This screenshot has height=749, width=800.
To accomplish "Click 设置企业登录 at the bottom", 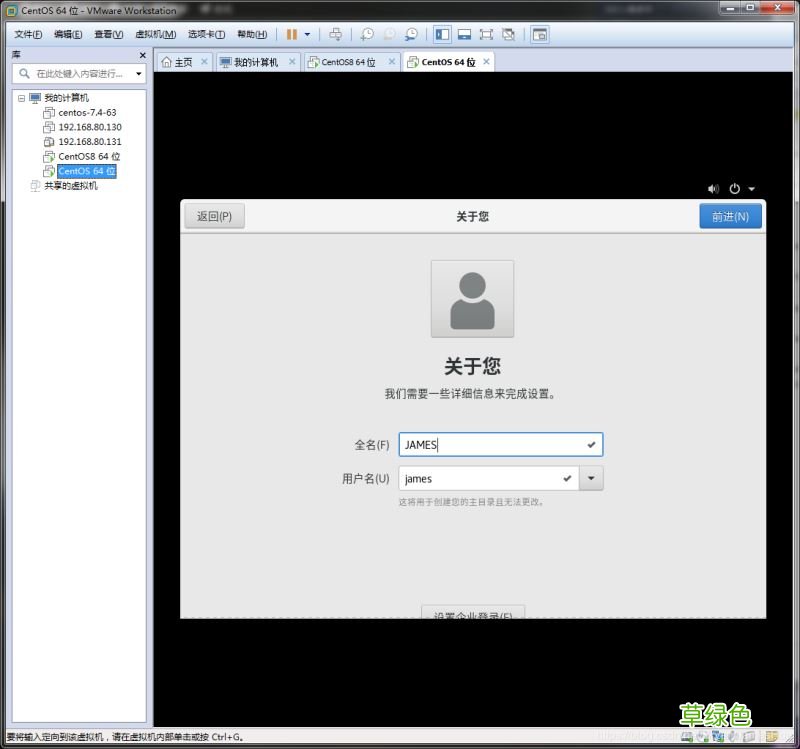I will click(x=472, y=615).
